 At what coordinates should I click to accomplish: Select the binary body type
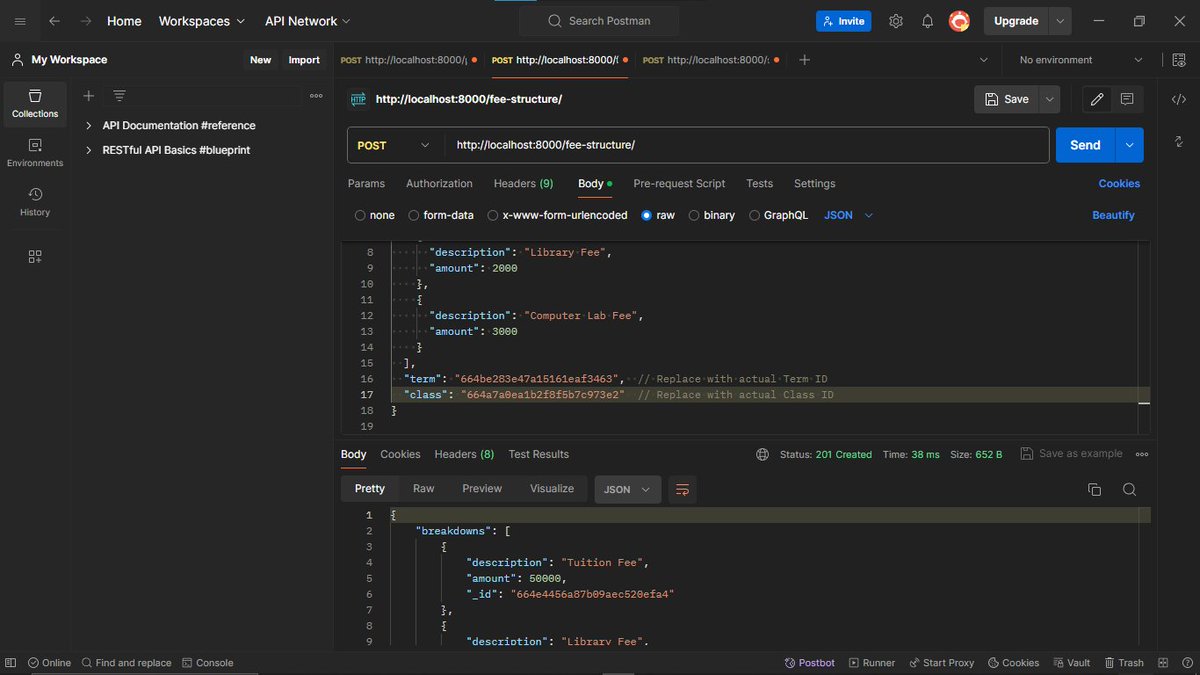click(x=712, y=215)
